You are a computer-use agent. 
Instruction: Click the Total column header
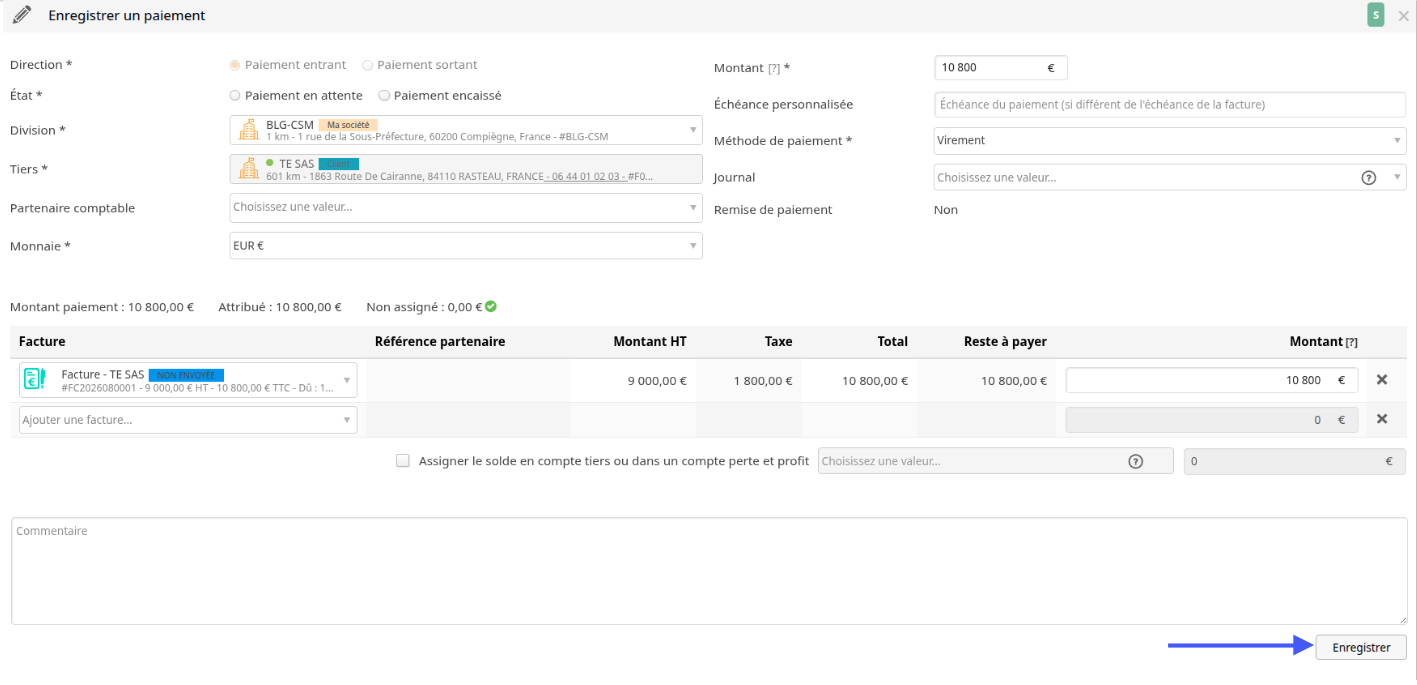click(x=893, y=342)
